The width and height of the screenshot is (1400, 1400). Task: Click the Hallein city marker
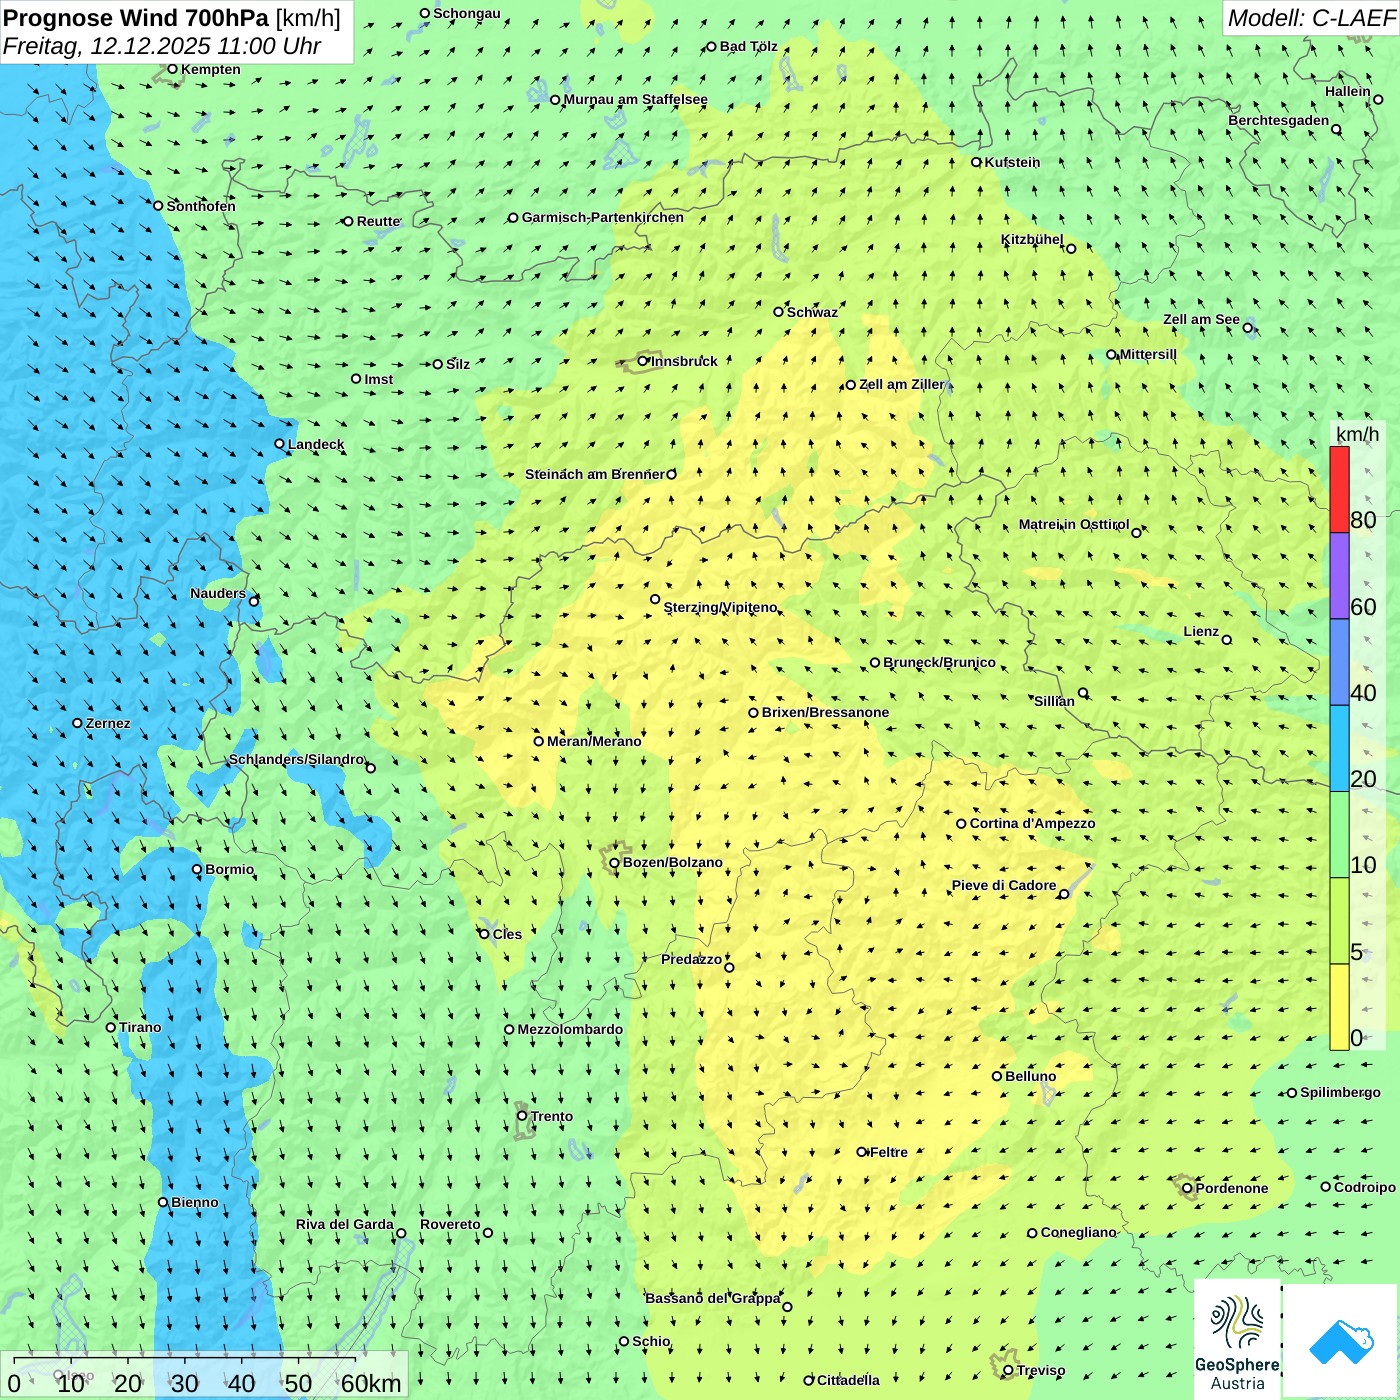click(x=1378, y=99)
